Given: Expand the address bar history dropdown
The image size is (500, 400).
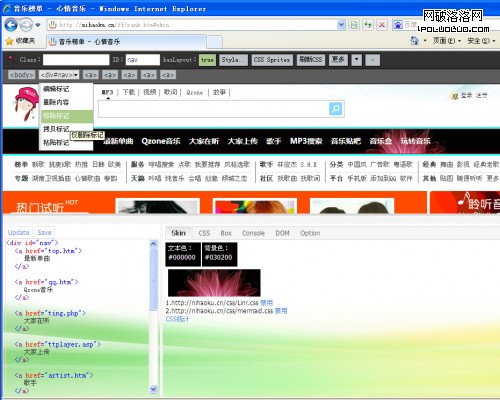Looking at the screenshot, I should click(341, 25).
